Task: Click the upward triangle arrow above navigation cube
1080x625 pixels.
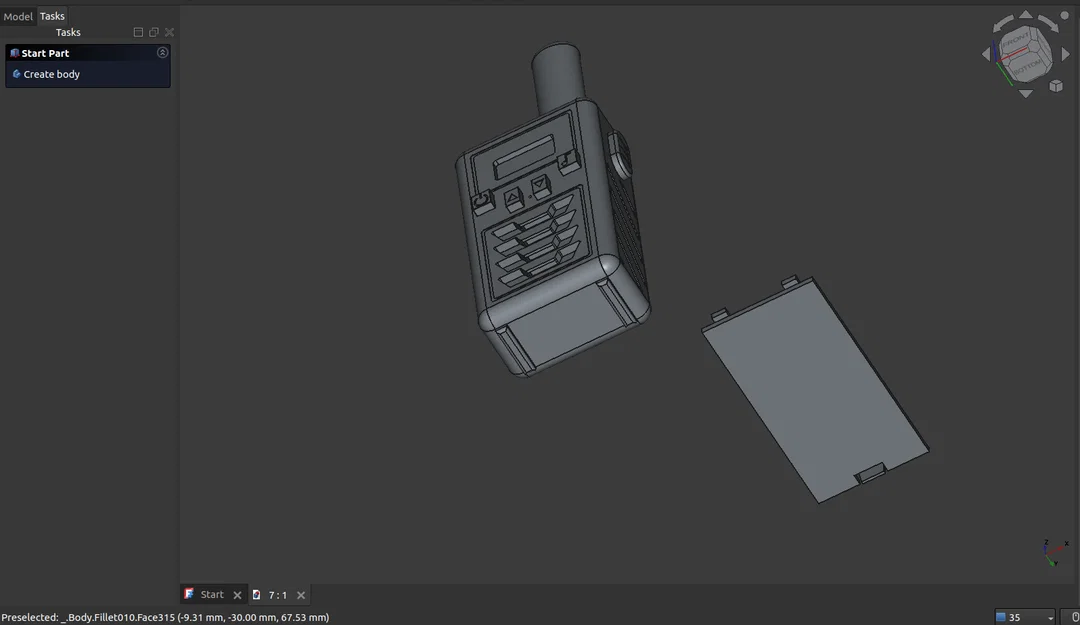Action: tap(1025, 15)
